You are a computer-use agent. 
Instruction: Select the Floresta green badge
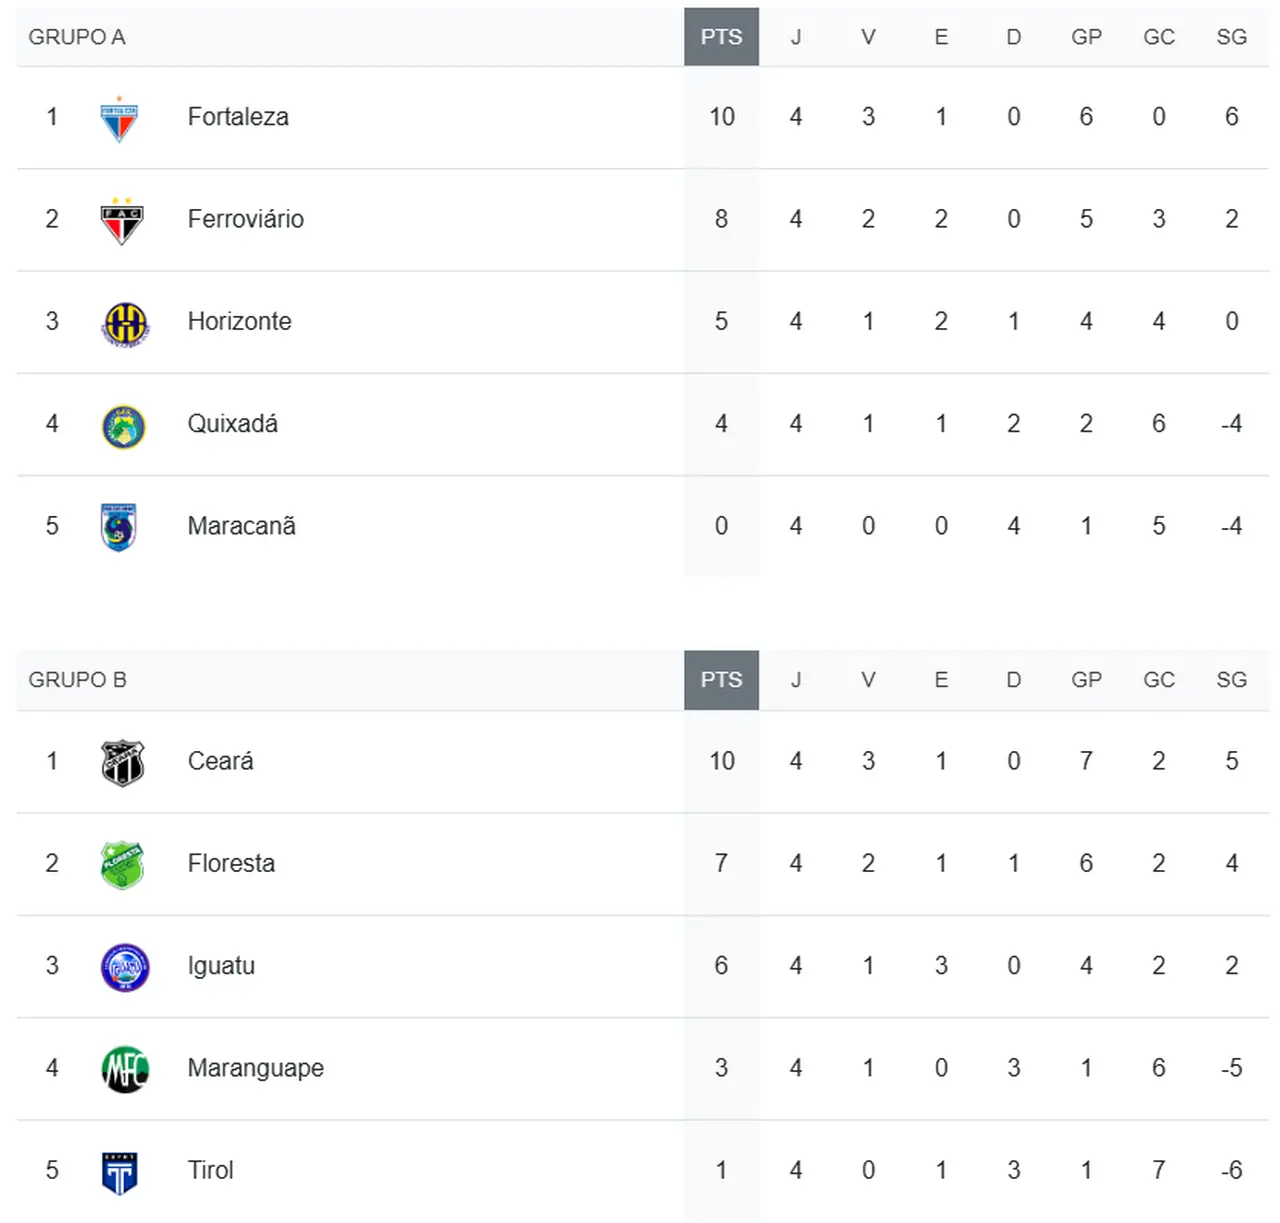click(123, 865)
